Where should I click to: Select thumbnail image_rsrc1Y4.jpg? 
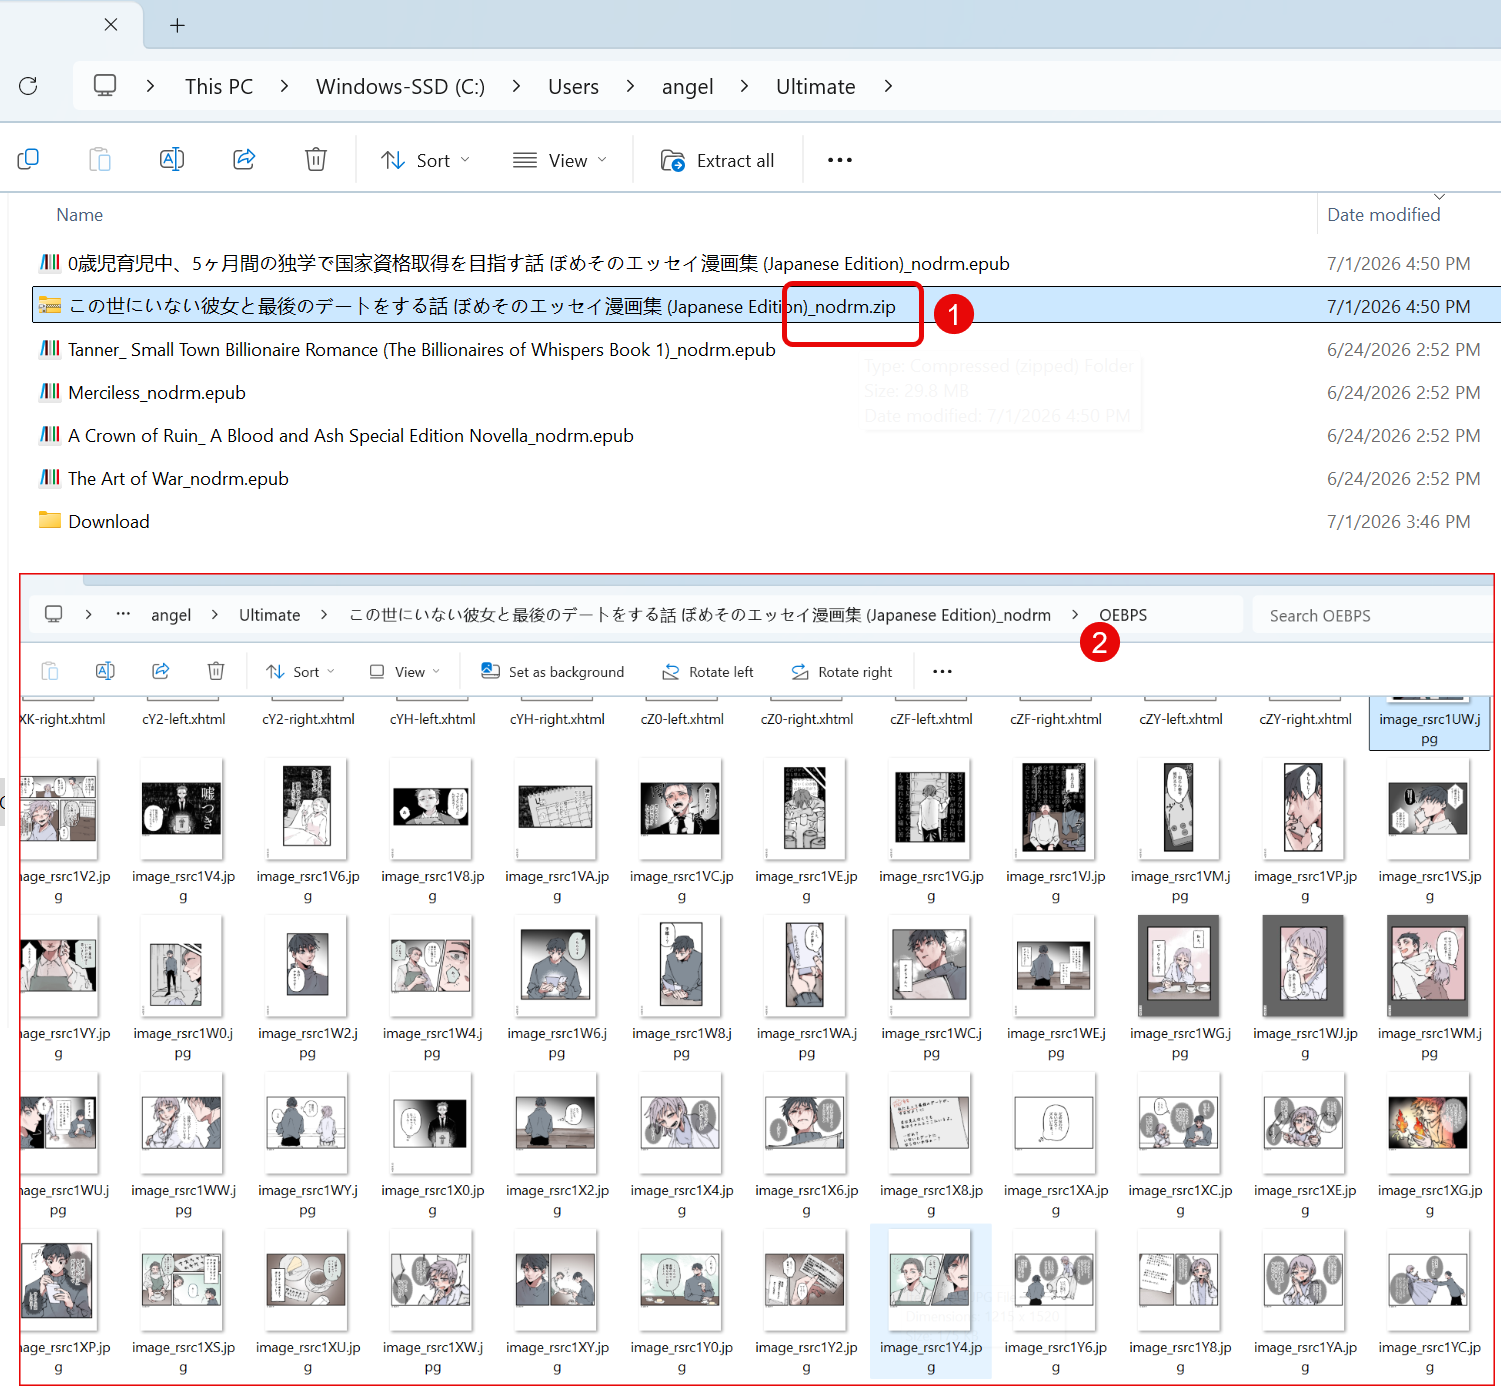click(x=930, y=1302)
